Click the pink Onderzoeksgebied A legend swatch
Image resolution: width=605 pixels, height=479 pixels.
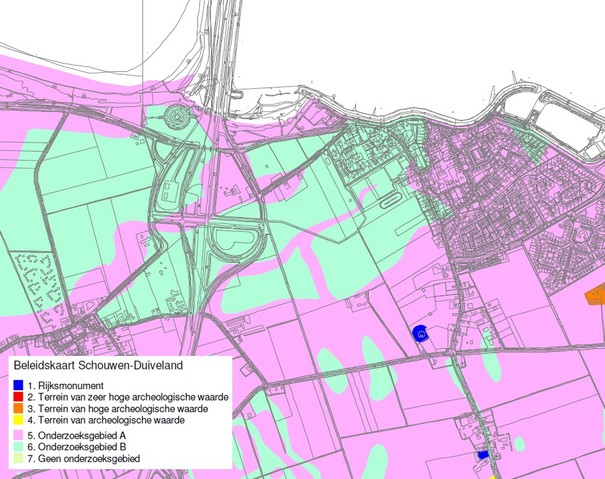[x=18, y=436]
